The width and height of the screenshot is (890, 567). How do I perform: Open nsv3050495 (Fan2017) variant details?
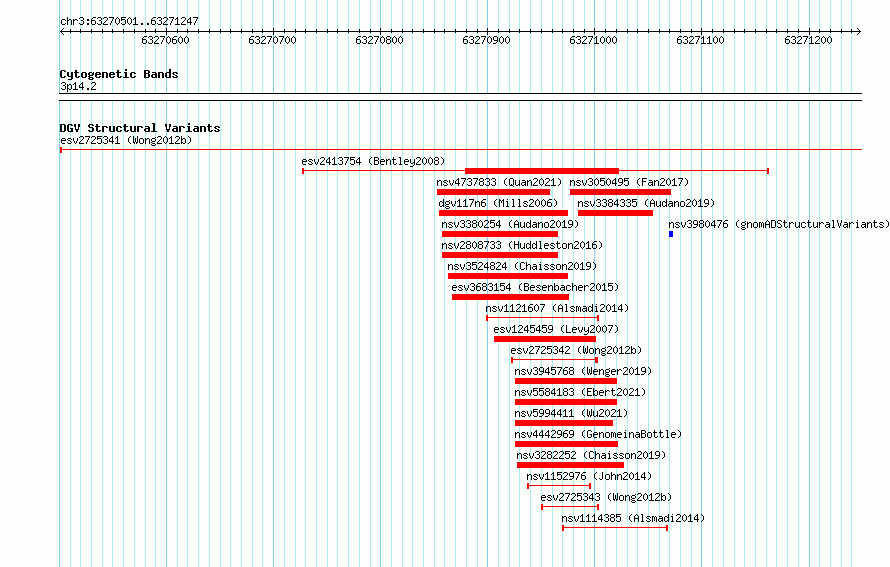tap(629, 182)
